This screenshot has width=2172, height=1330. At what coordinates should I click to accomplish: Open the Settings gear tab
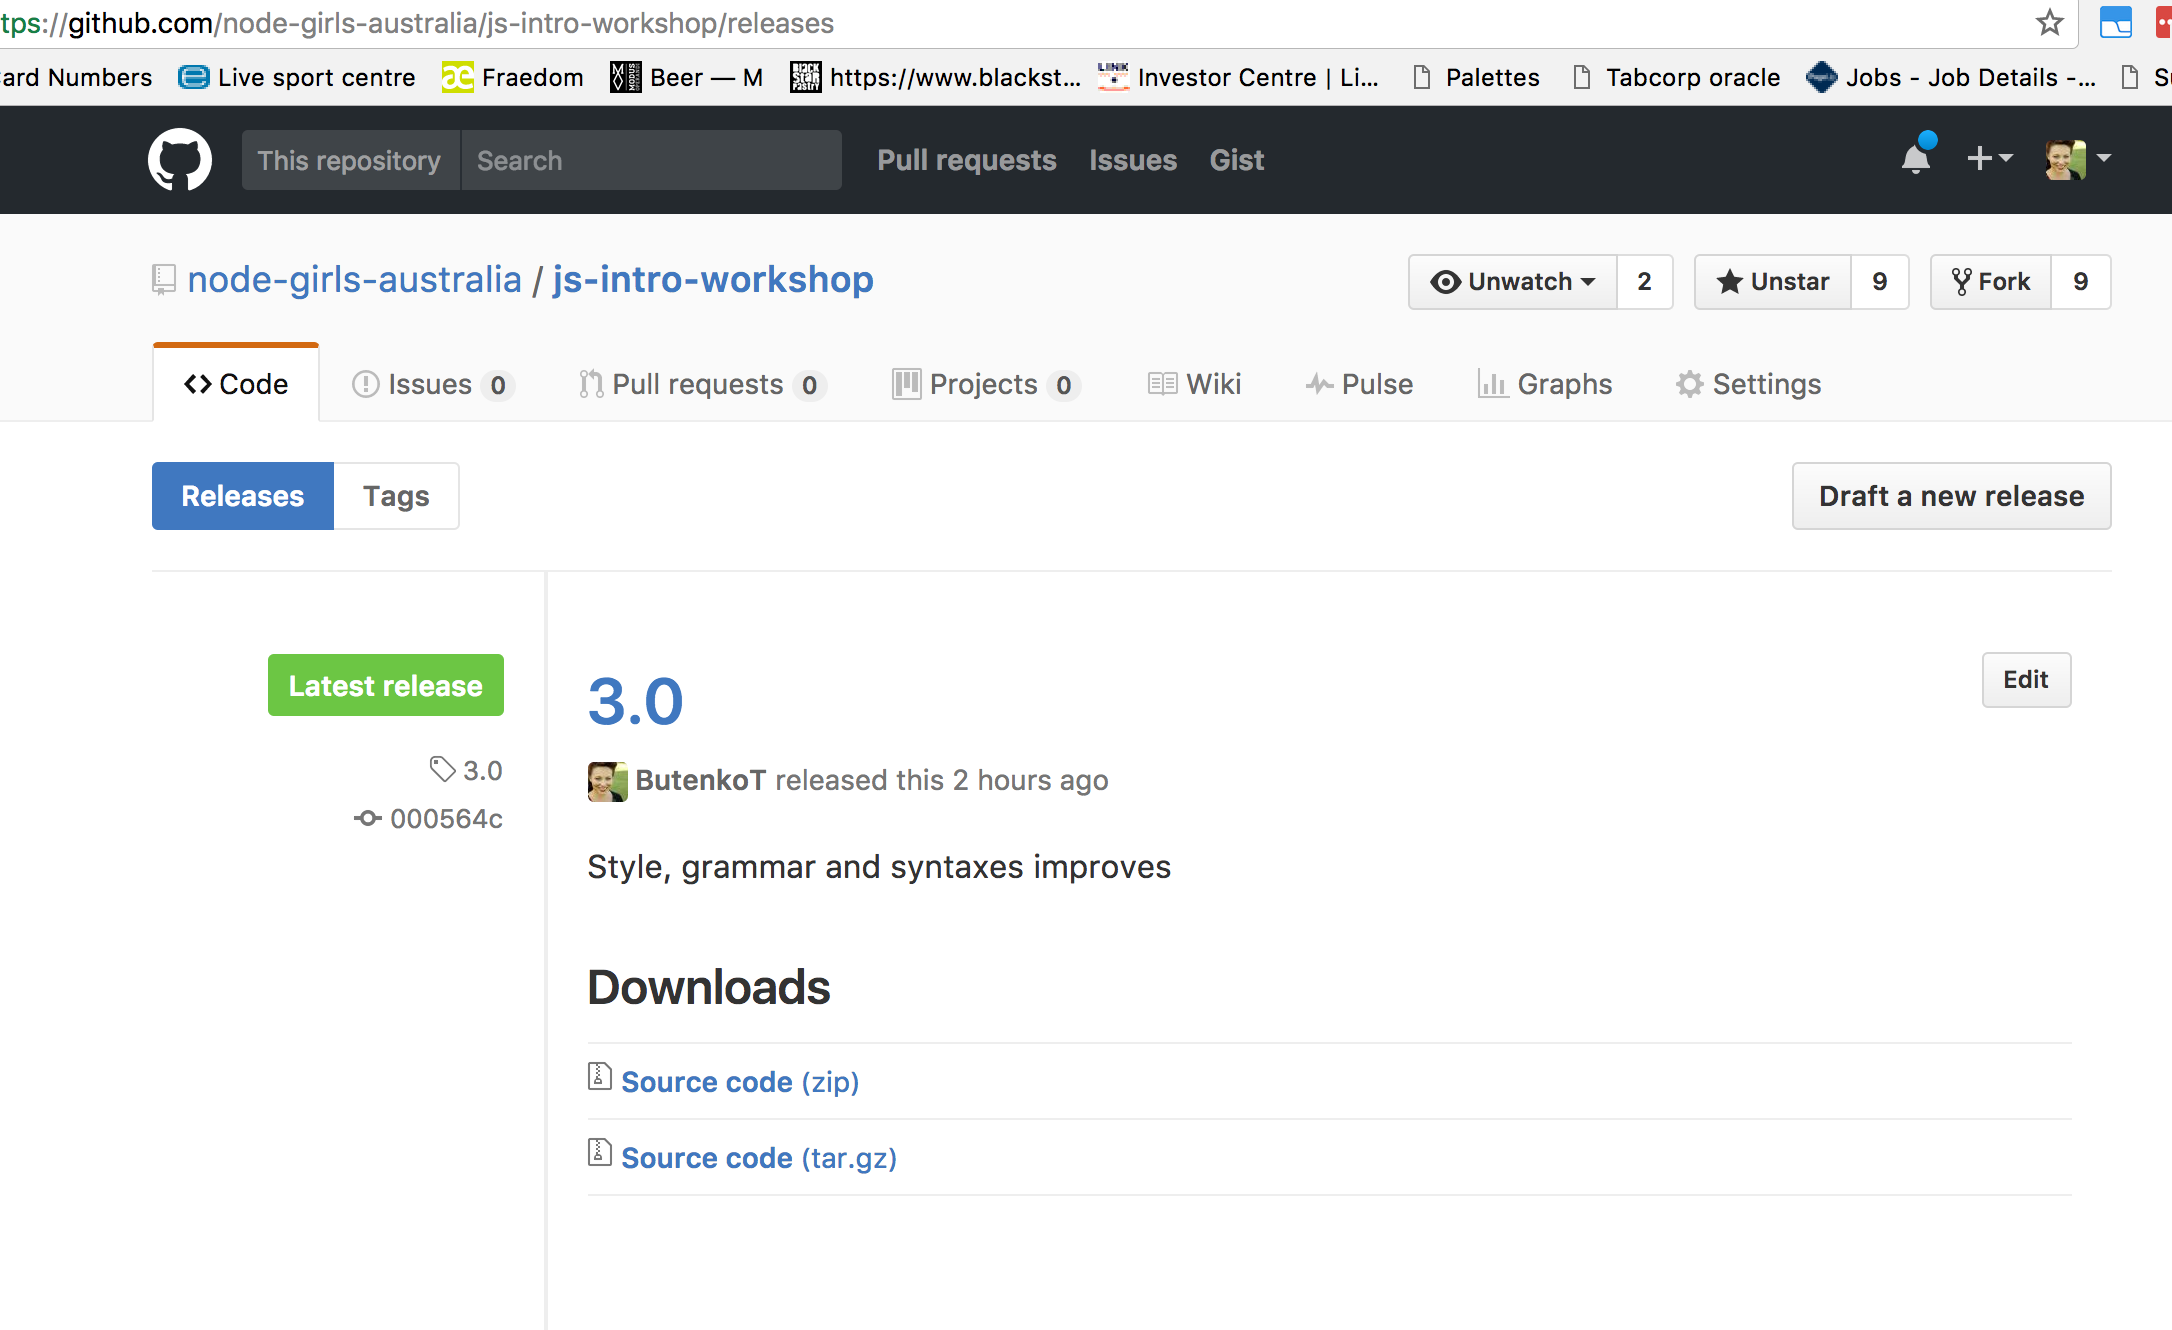click(1748, 384)
